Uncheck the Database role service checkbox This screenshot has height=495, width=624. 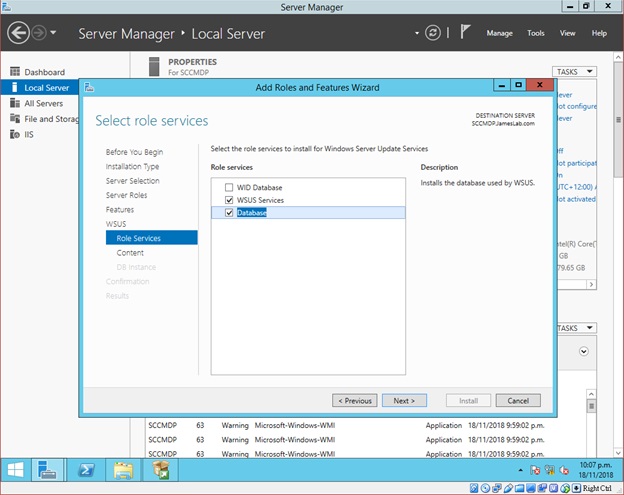pos(229,212)
